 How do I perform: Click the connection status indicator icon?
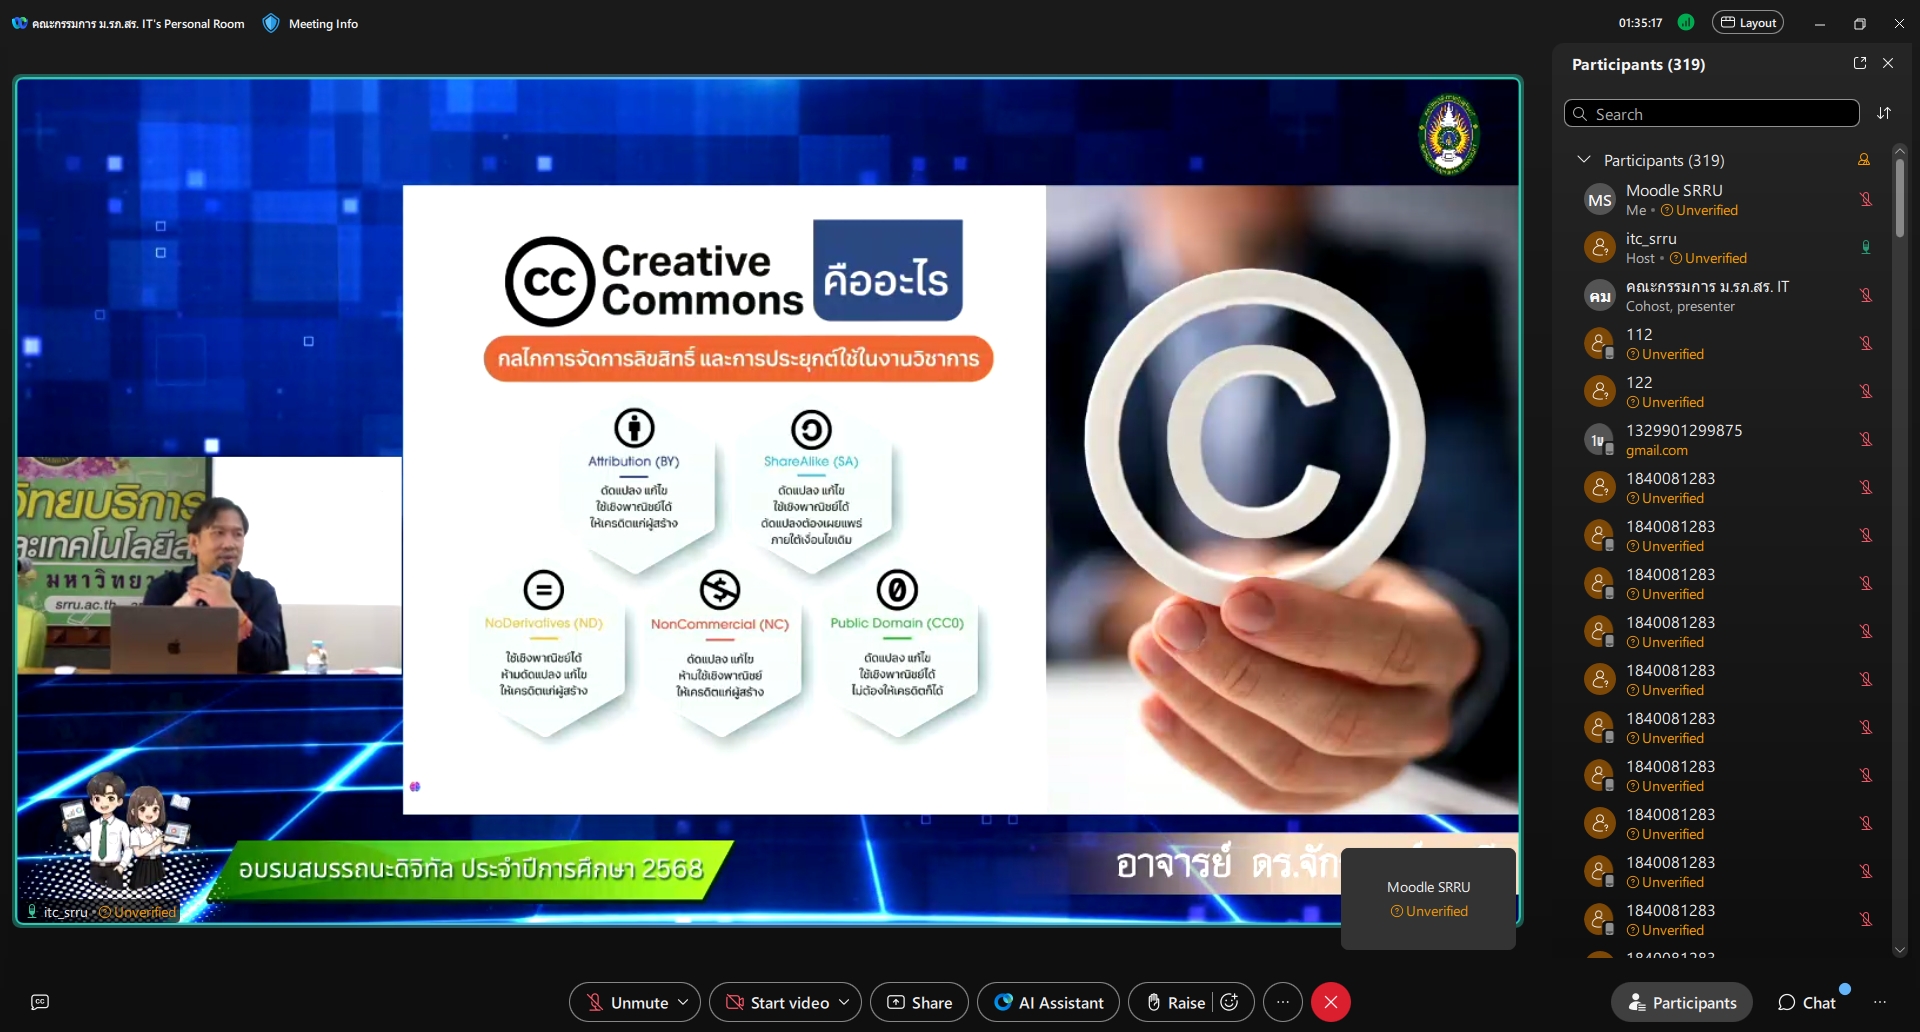point(1686,23)
